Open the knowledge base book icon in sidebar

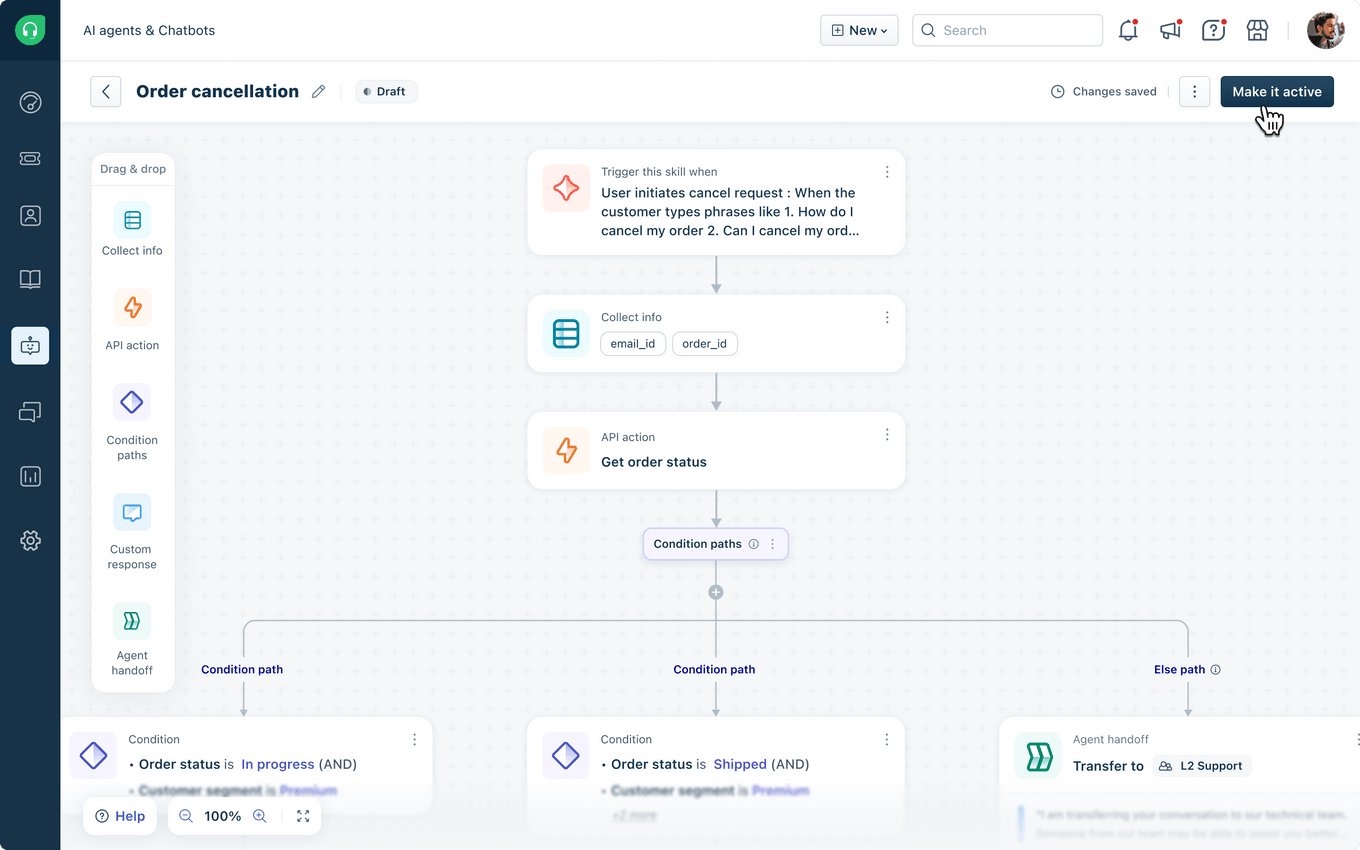click(x=30, y=279)
